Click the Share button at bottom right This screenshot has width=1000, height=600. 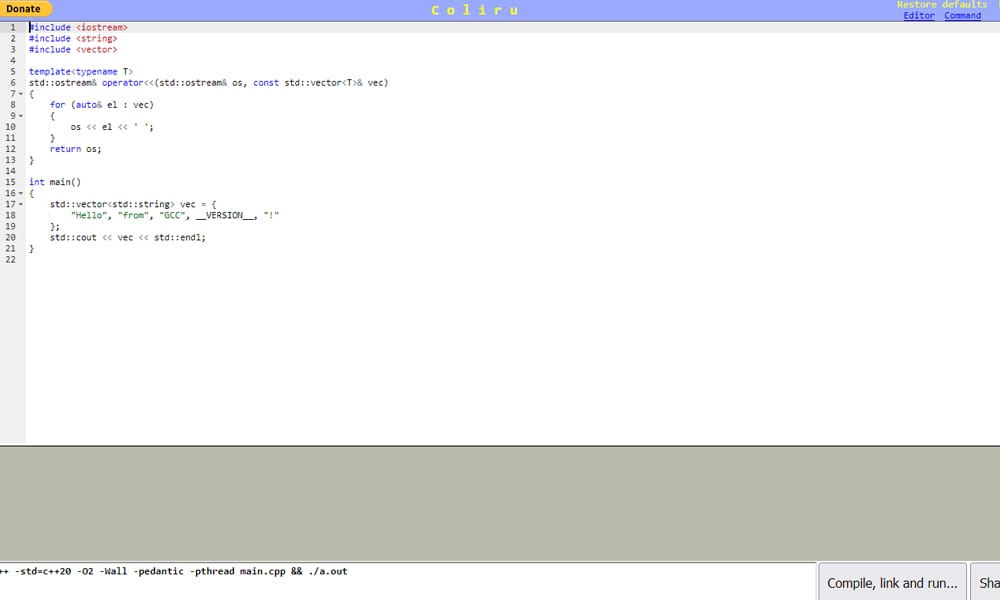point(988,583)
